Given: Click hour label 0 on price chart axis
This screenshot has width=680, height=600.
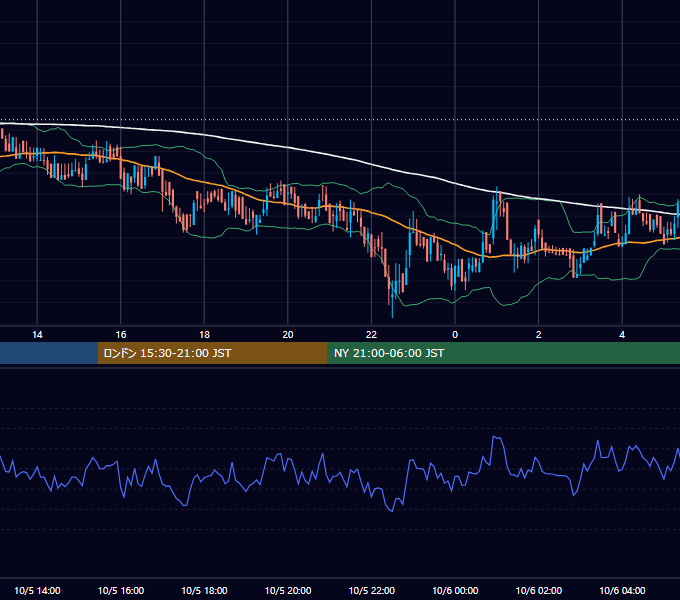Looking at the screenshot, I should point(455,335).
